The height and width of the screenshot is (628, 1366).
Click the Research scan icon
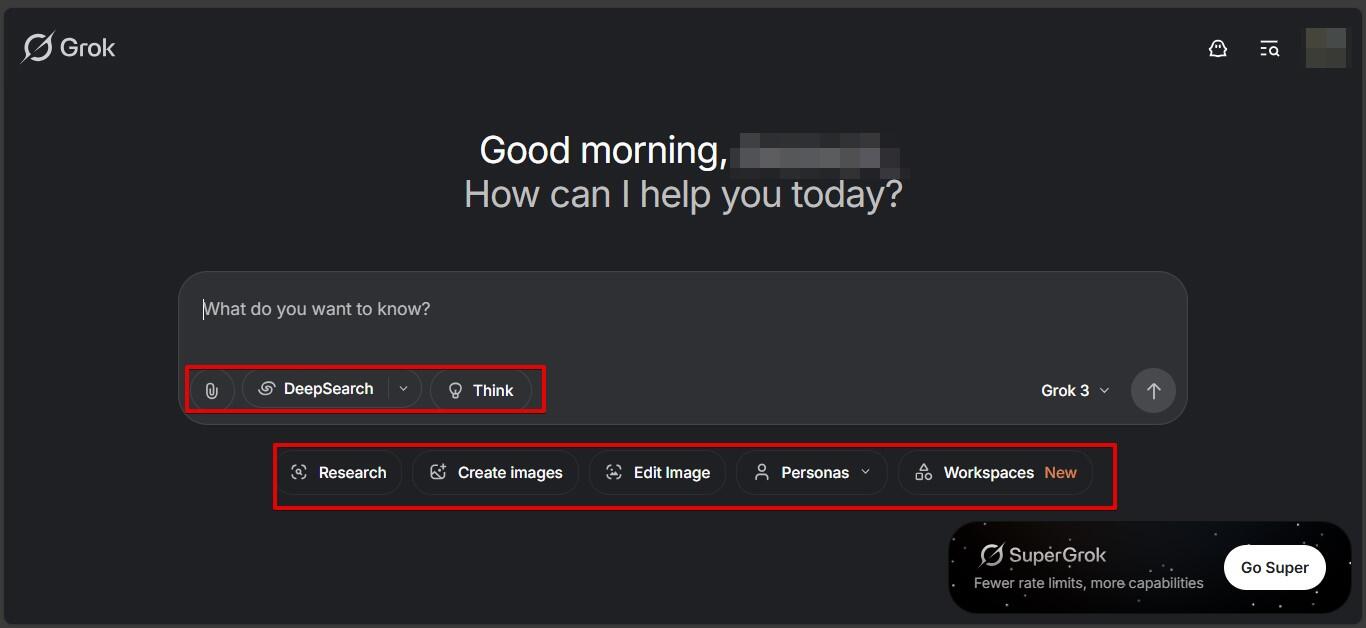point(299,472)
